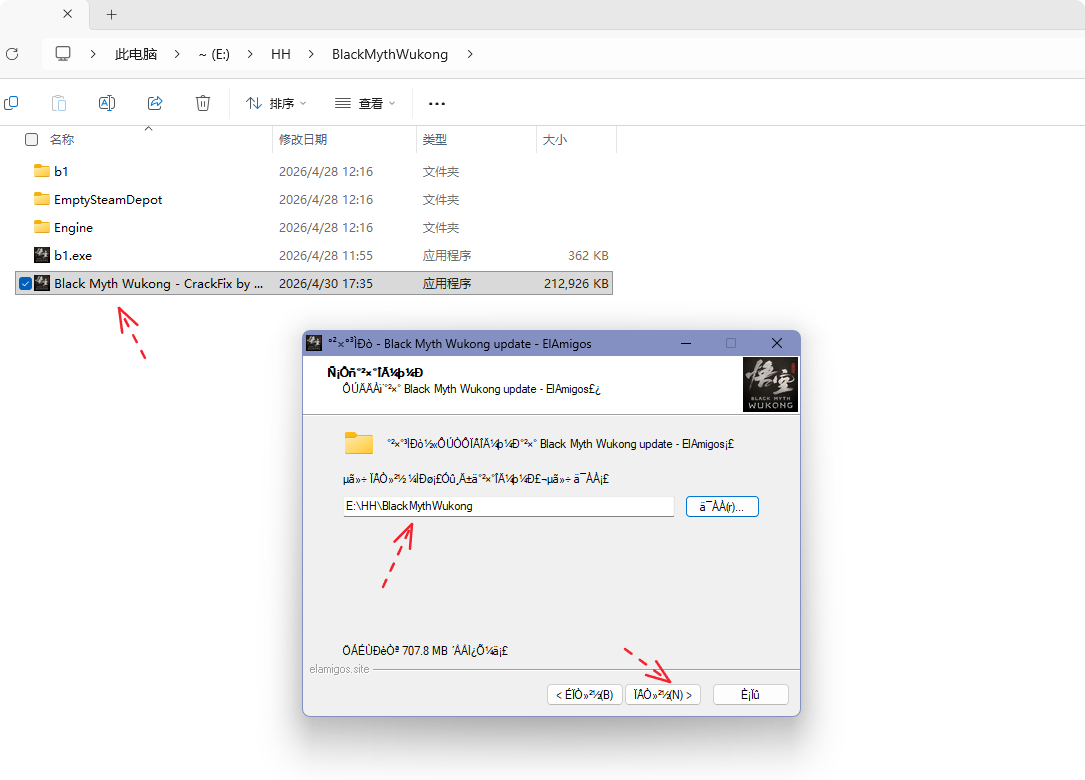Click the 362 KB size value
The width and height of the screenshot is (1085, 780).
click(x=588, y=255)
